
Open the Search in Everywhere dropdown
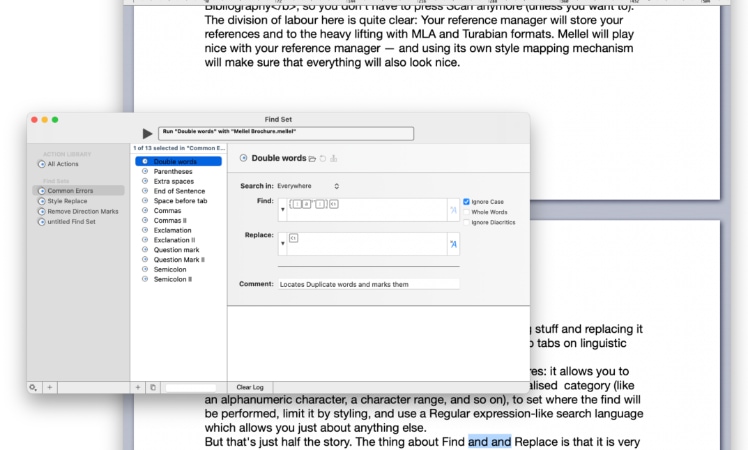pos(309,186)
